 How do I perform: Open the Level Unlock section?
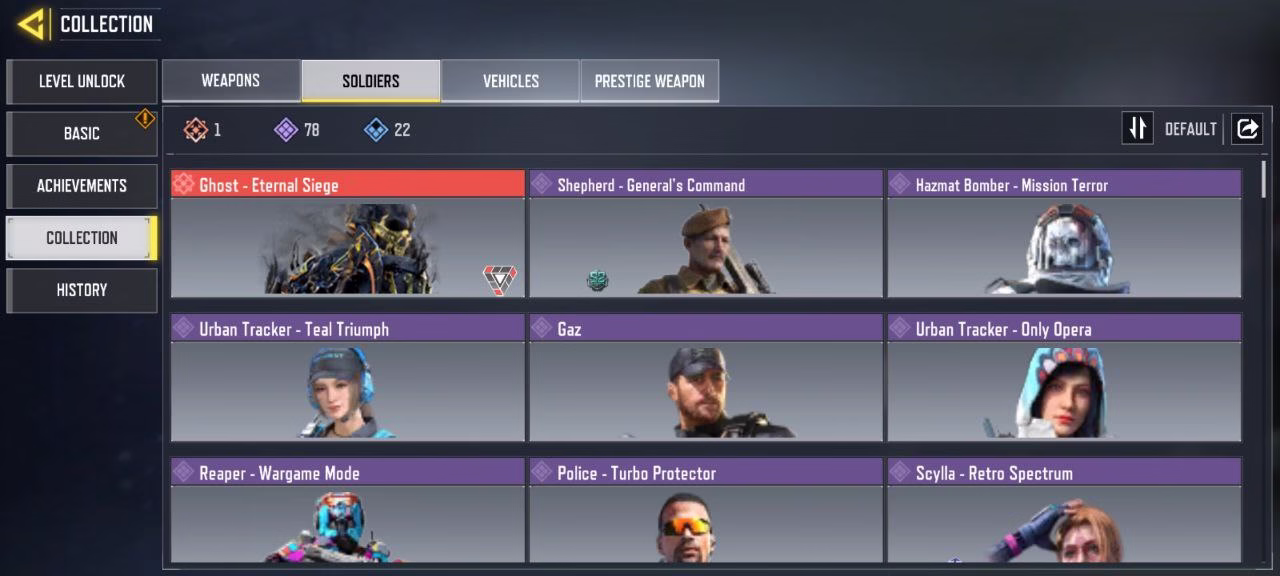coord(82,81)
